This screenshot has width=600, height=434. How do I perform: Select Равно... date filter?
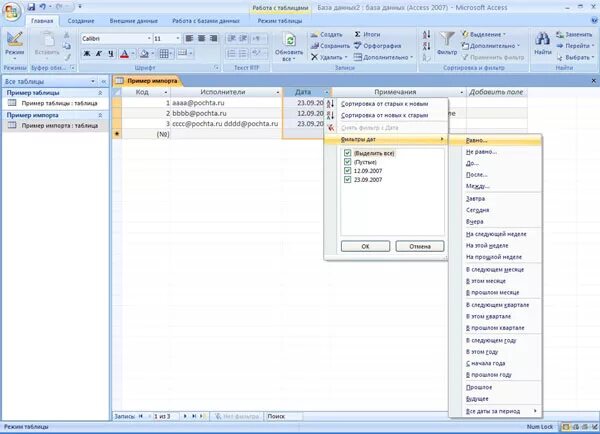pos(495,140)
